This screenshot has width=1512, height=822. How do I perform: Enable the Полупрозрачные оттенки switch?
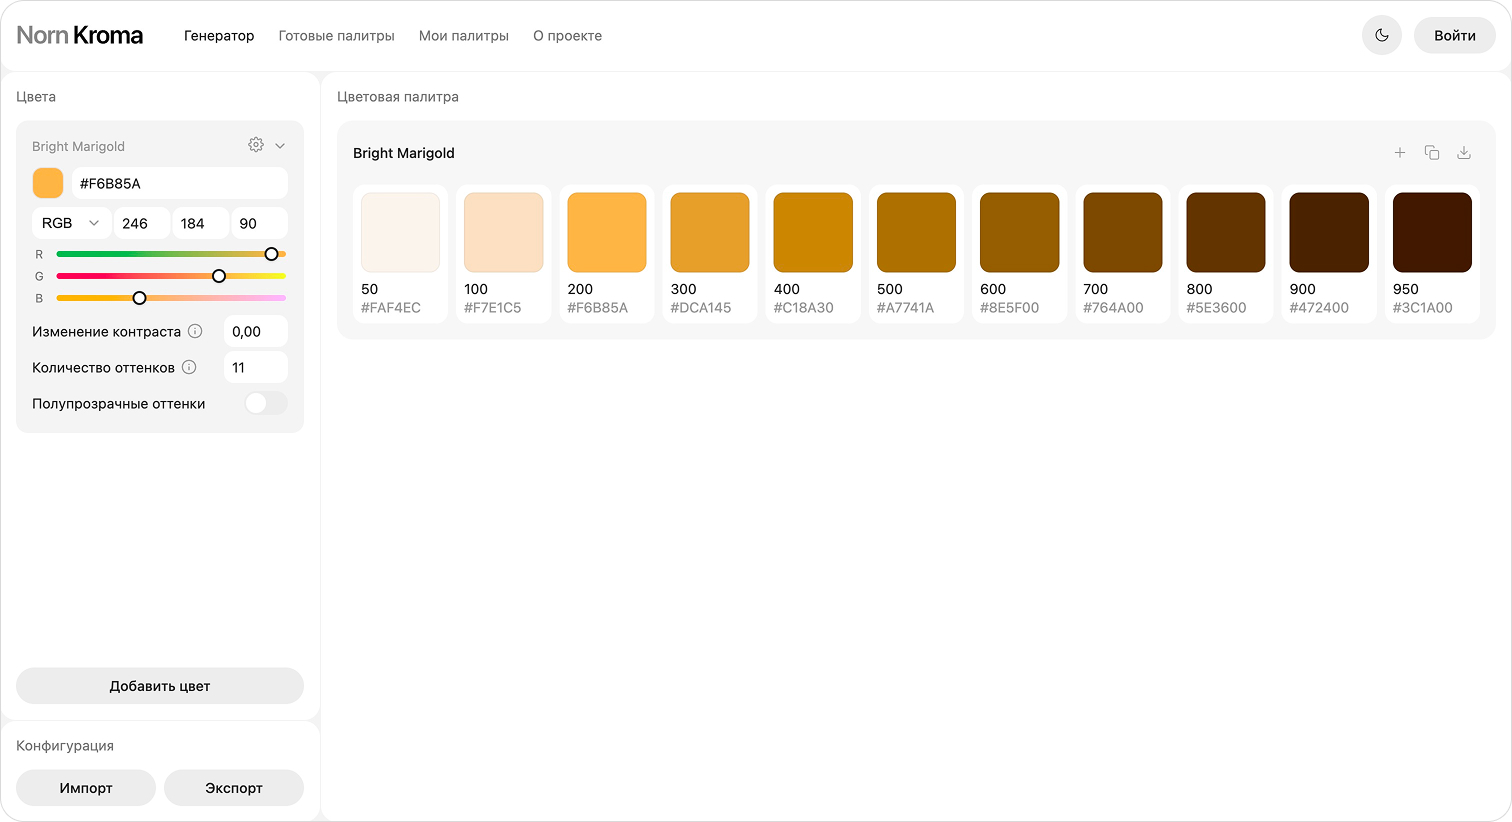265,403
